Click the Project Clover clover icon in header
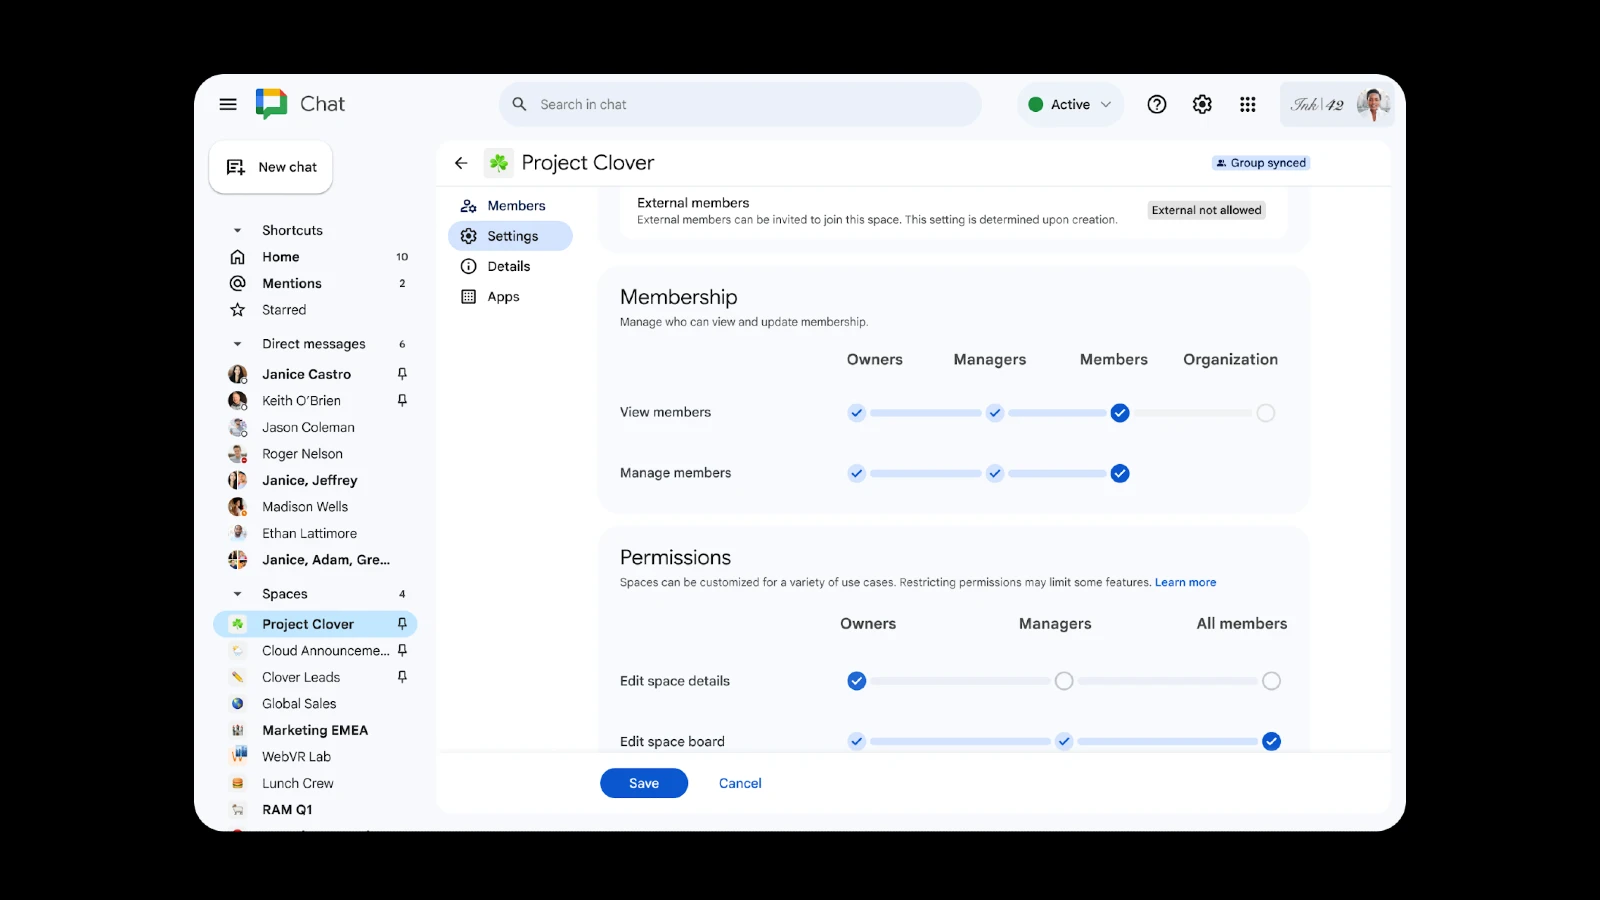1600x900 pixels. (499, 163)
